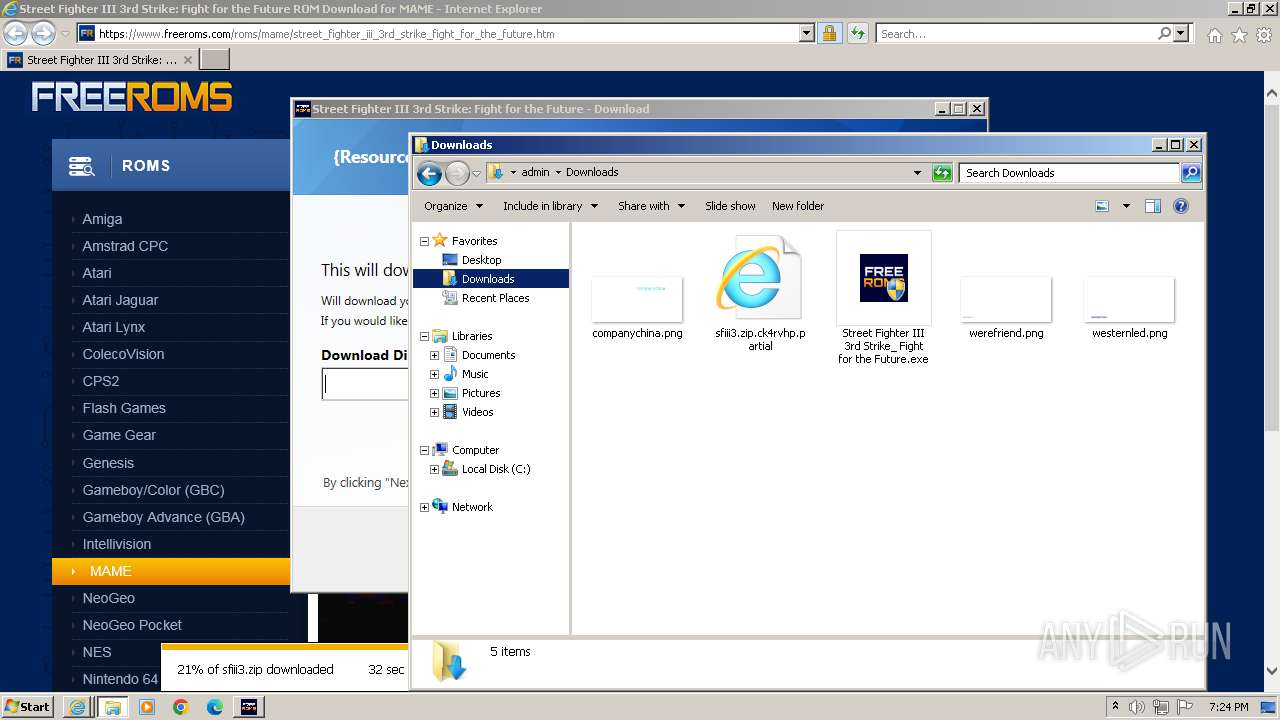
Task: Collapse the Favorites tree node
Action: (x=424, y=241)
